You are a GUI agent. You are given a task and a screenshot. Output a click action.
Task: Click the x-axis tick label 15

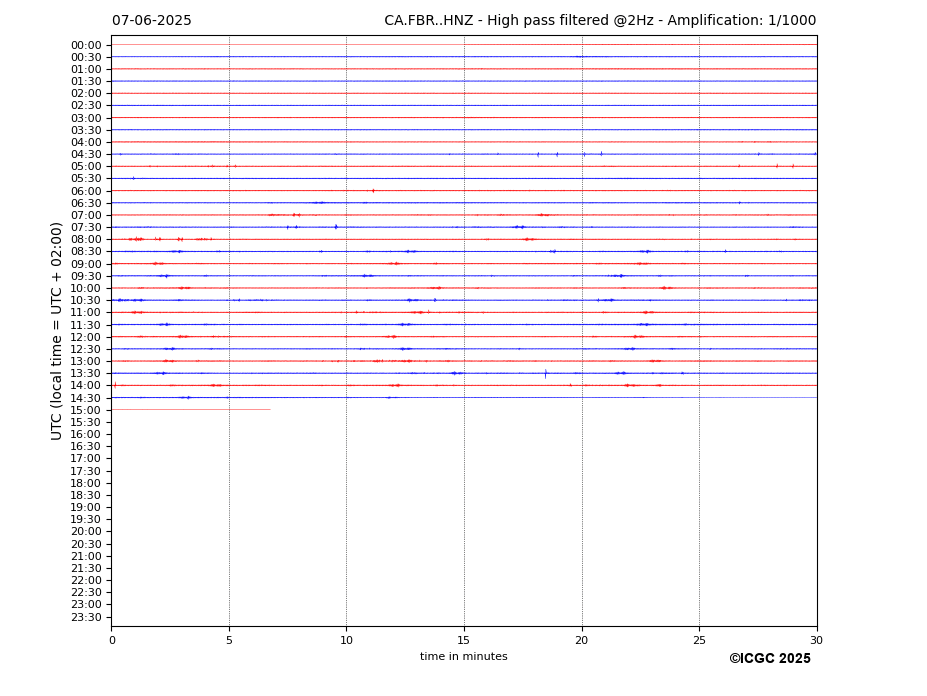[x=464, y=640]
